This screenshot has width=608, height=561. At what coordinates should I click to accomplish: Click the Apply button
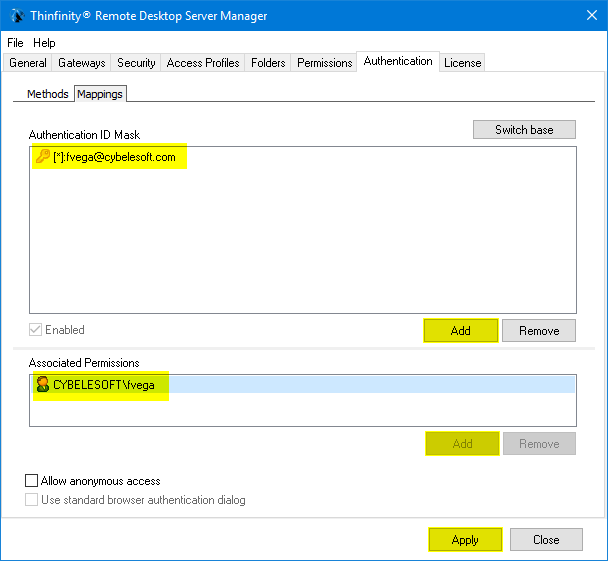tap(465, 540)
